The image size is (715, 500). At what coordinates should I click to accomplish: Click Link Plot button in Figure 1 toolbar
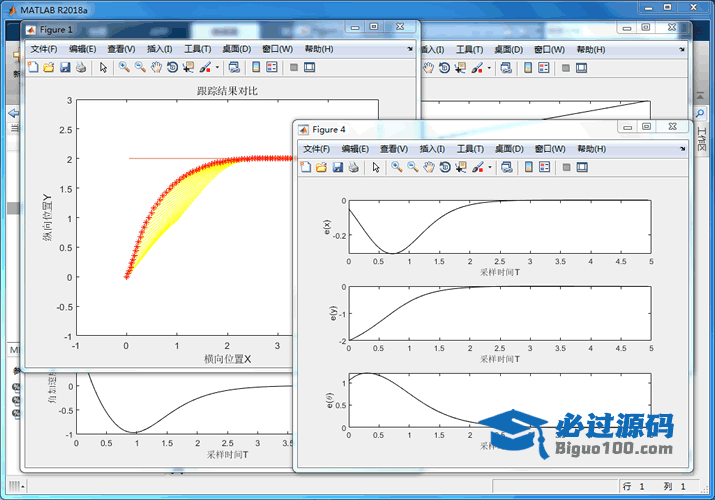(233, 68)
